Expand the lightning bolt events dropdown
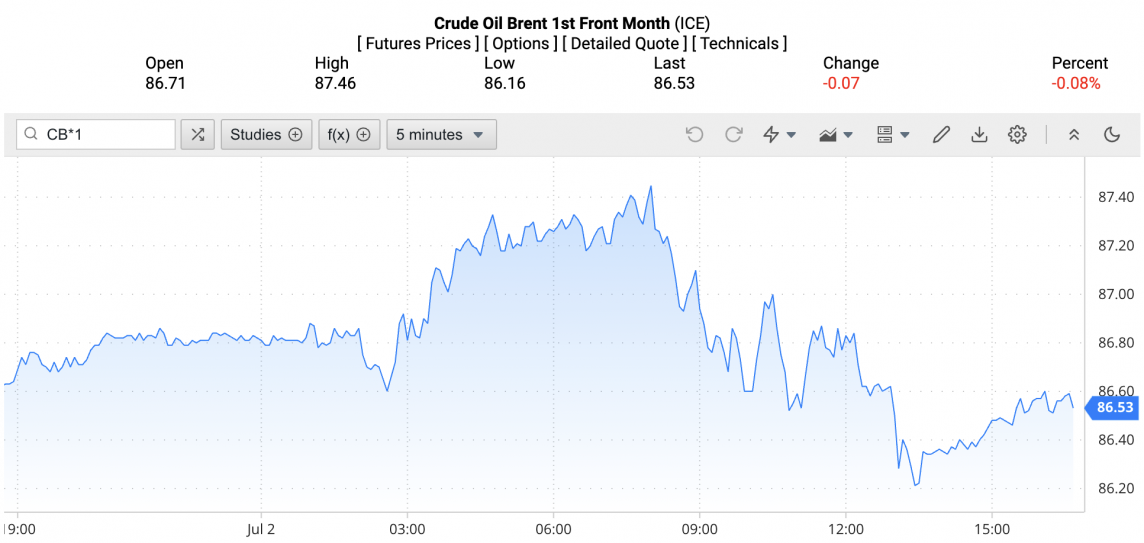This screenshot has width=1144, height=543. [x=779, y=135]
